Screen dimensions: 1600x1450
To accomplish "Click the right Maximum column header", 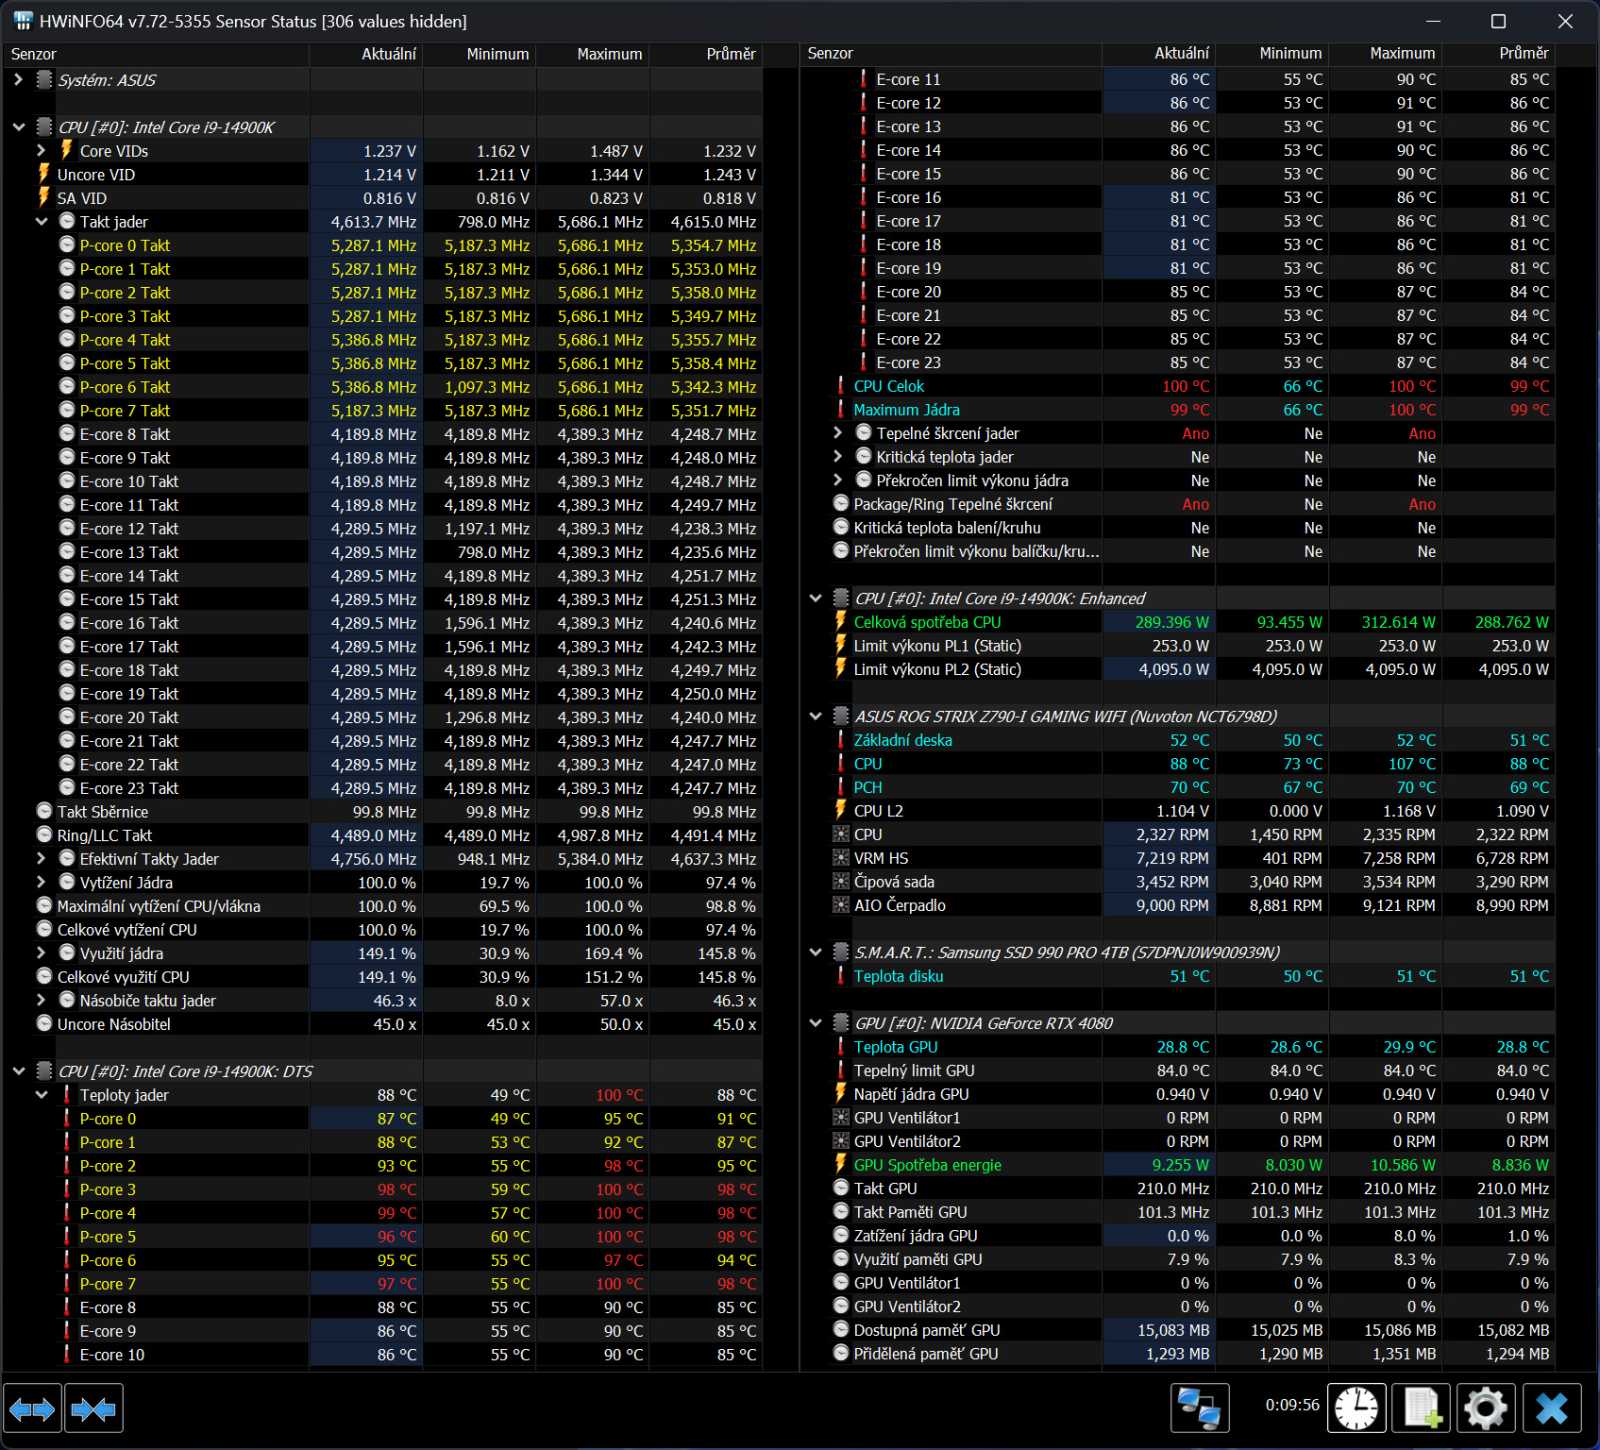I will (1385, 53).
